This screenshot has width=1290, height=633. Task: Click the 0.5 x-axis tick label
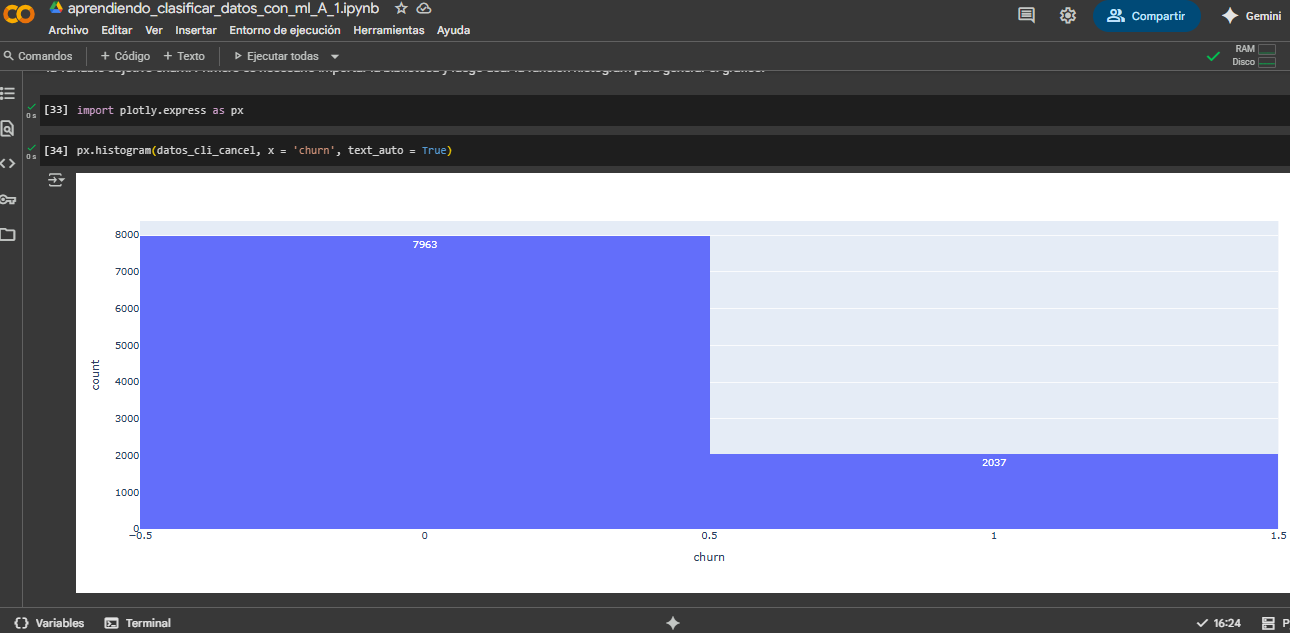click(x=709, y=536)
